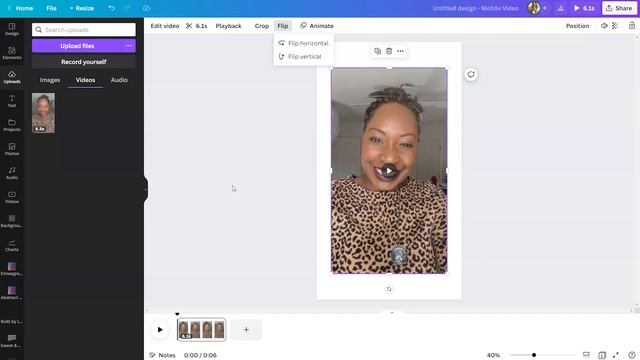Open the Background panel in sidebar
The image size is (640, 360).
tap(12, 221)
